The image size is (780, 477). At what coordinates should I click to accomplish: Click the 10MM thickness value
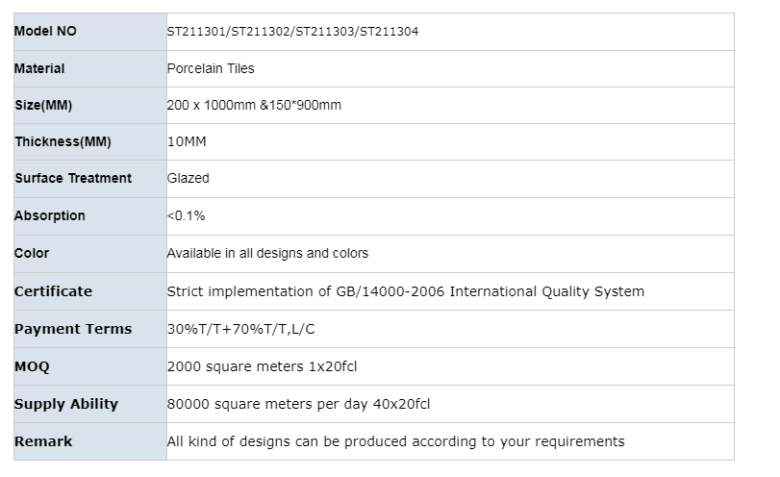(x=186, y=142)
